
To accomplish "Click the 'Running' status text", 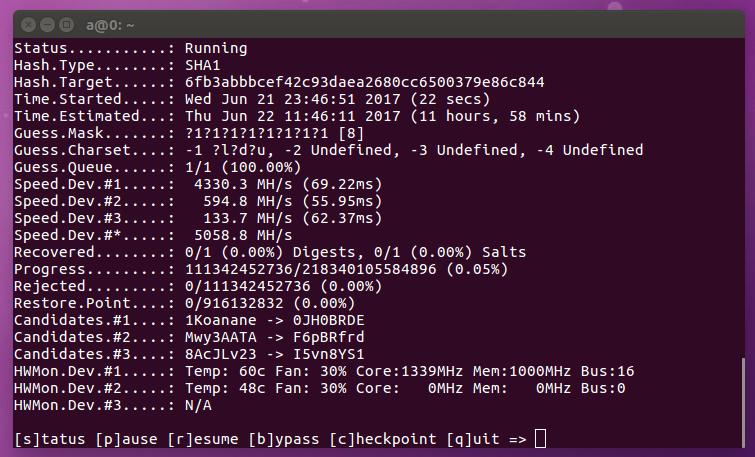I will (x=216, y=47).
